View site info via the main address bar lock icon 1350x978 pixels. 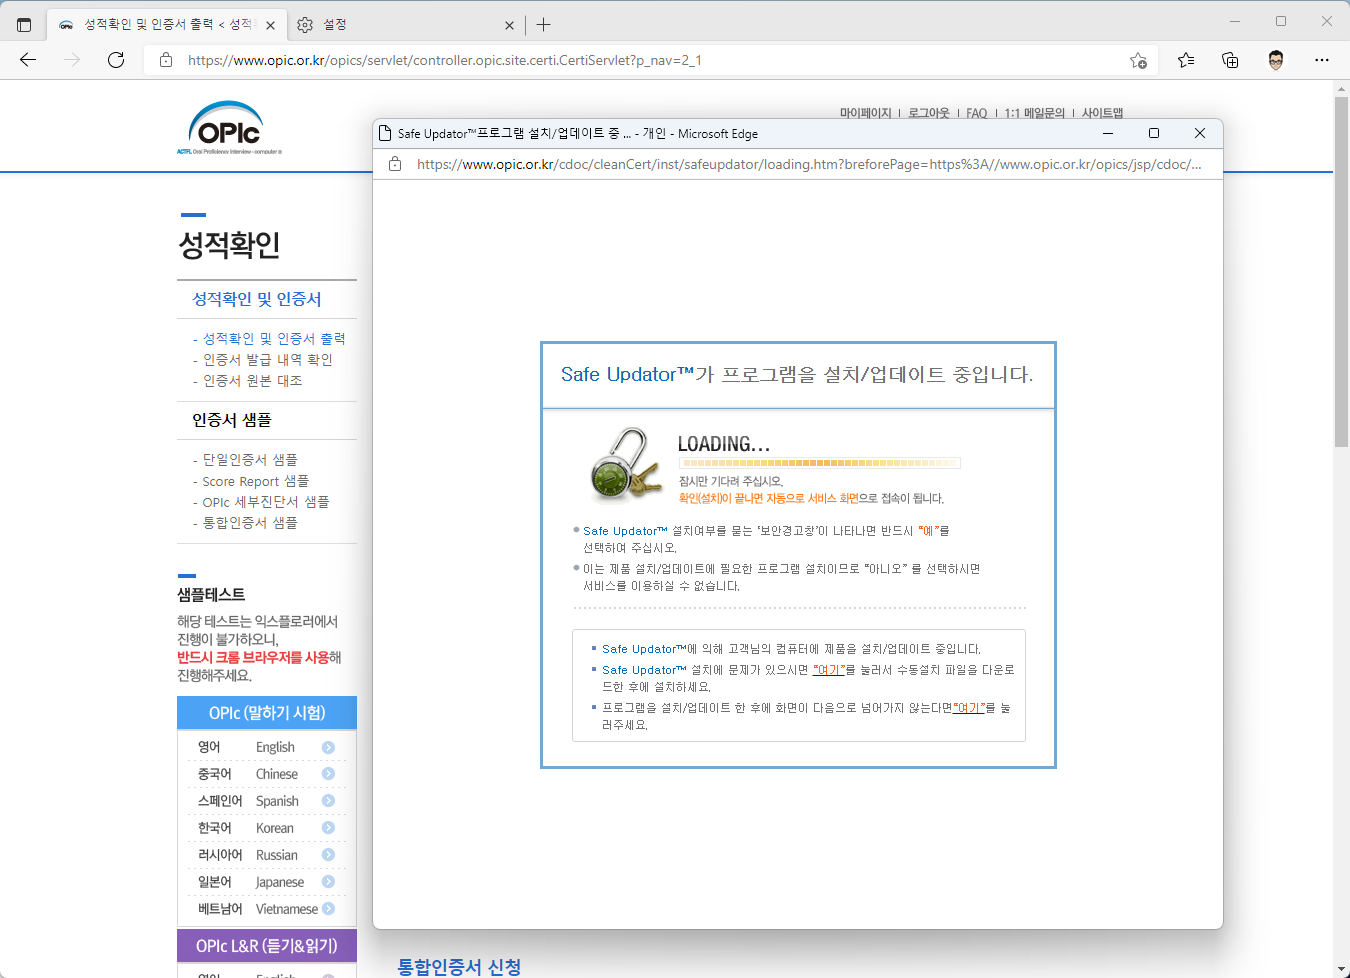coord(166,60)
